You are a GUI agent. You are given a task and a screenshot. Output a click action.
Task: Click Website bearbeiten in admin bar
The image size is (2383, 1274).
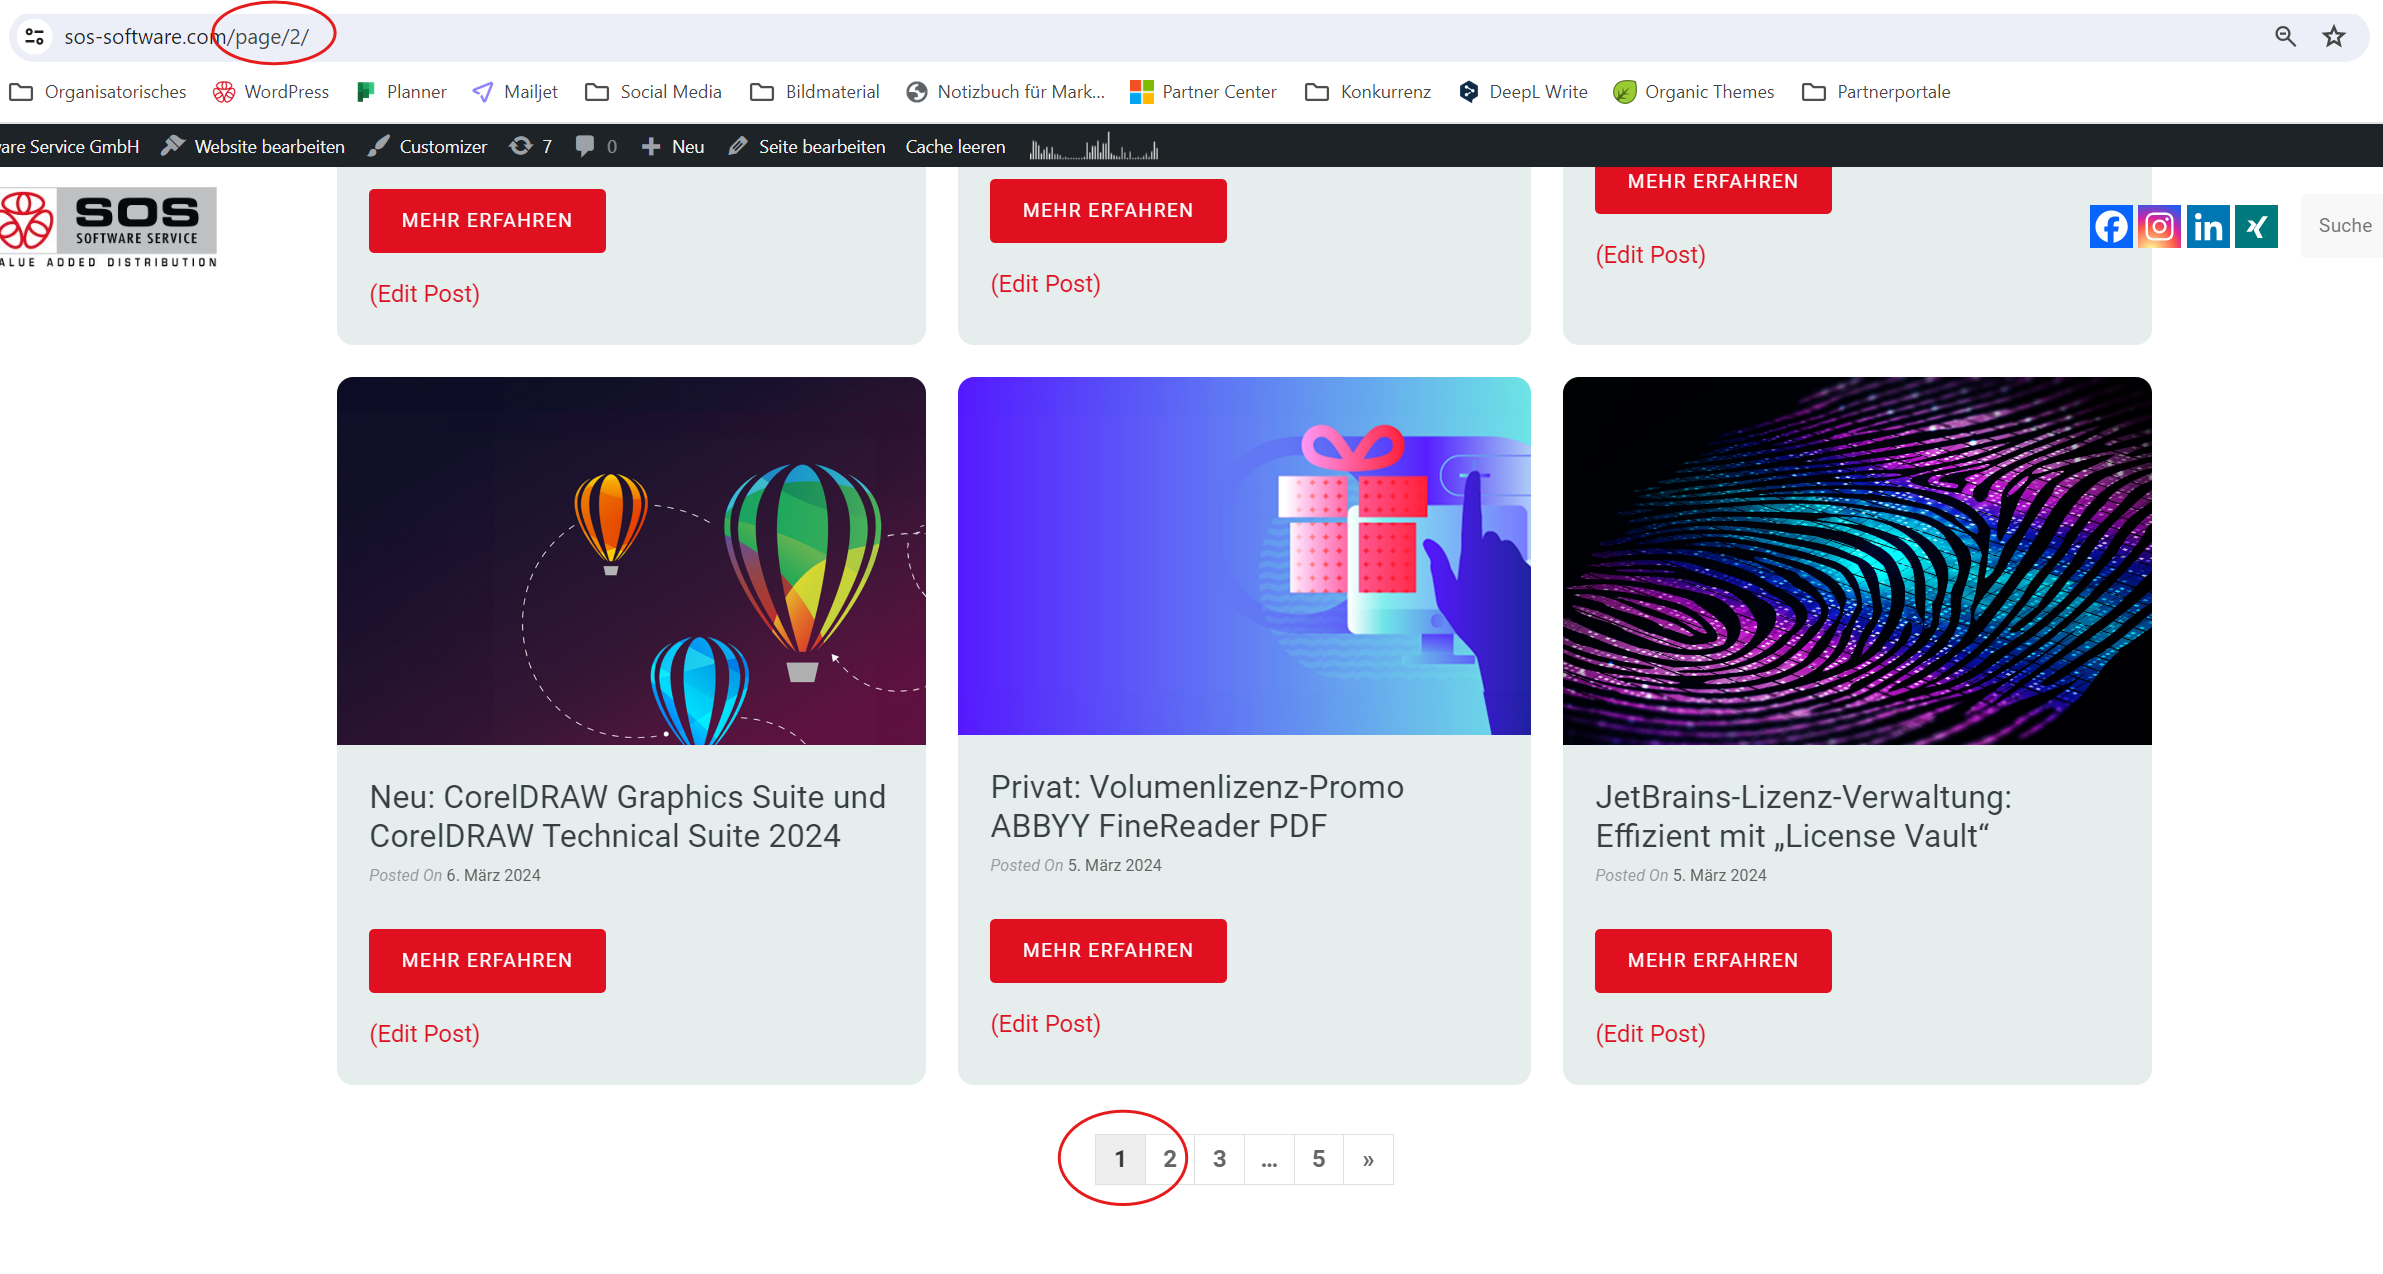pyautogui.click(x=253, y=147)
